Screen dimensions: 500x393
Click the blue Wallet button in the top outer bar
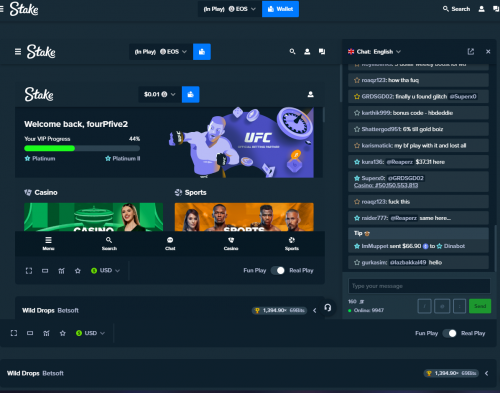point(280,9)
